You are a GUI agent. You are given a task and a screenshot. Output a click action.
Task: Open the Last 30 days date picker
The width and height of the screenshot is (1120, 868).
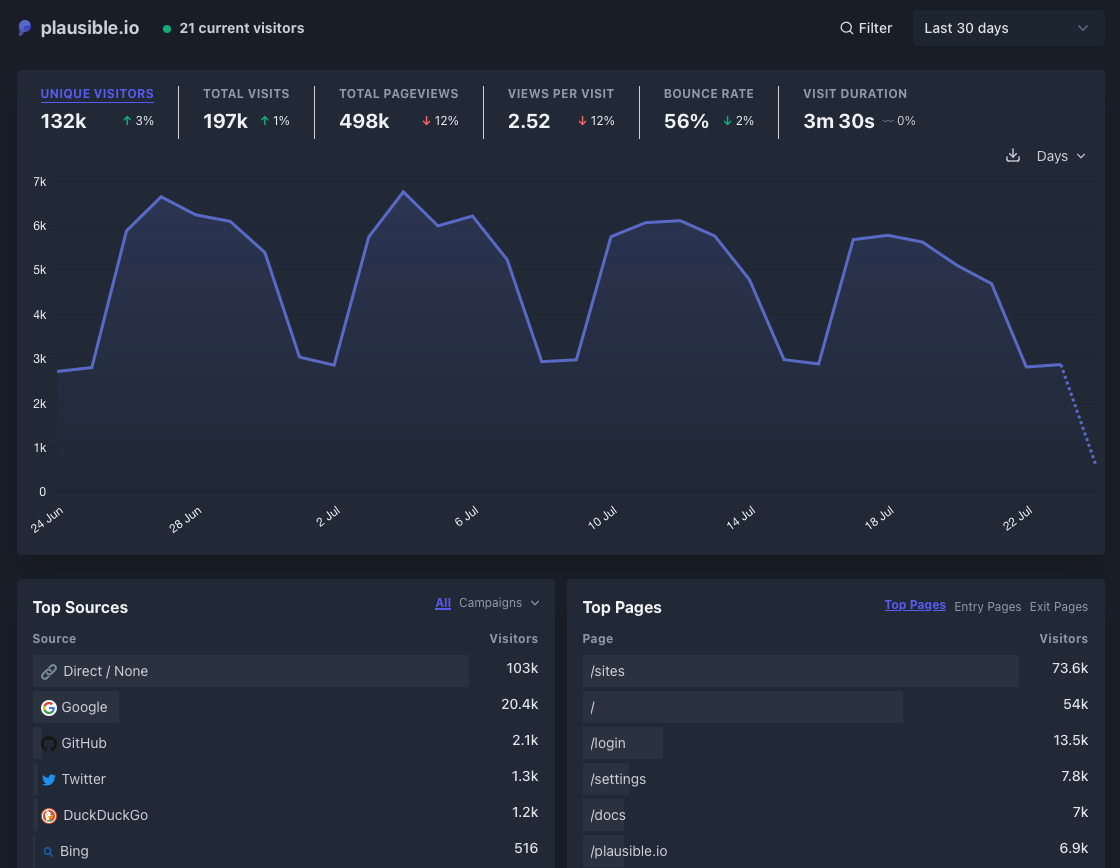[x=1008, y=28]
